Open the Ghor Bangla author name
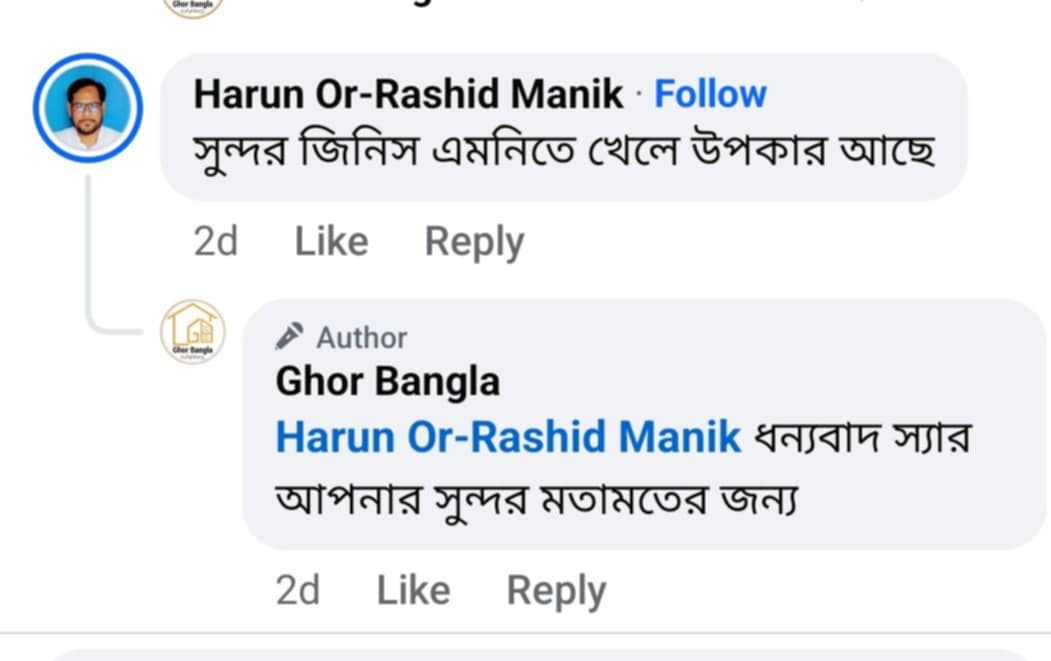The width and height of the screenshot is (1051, 661). 387,381
